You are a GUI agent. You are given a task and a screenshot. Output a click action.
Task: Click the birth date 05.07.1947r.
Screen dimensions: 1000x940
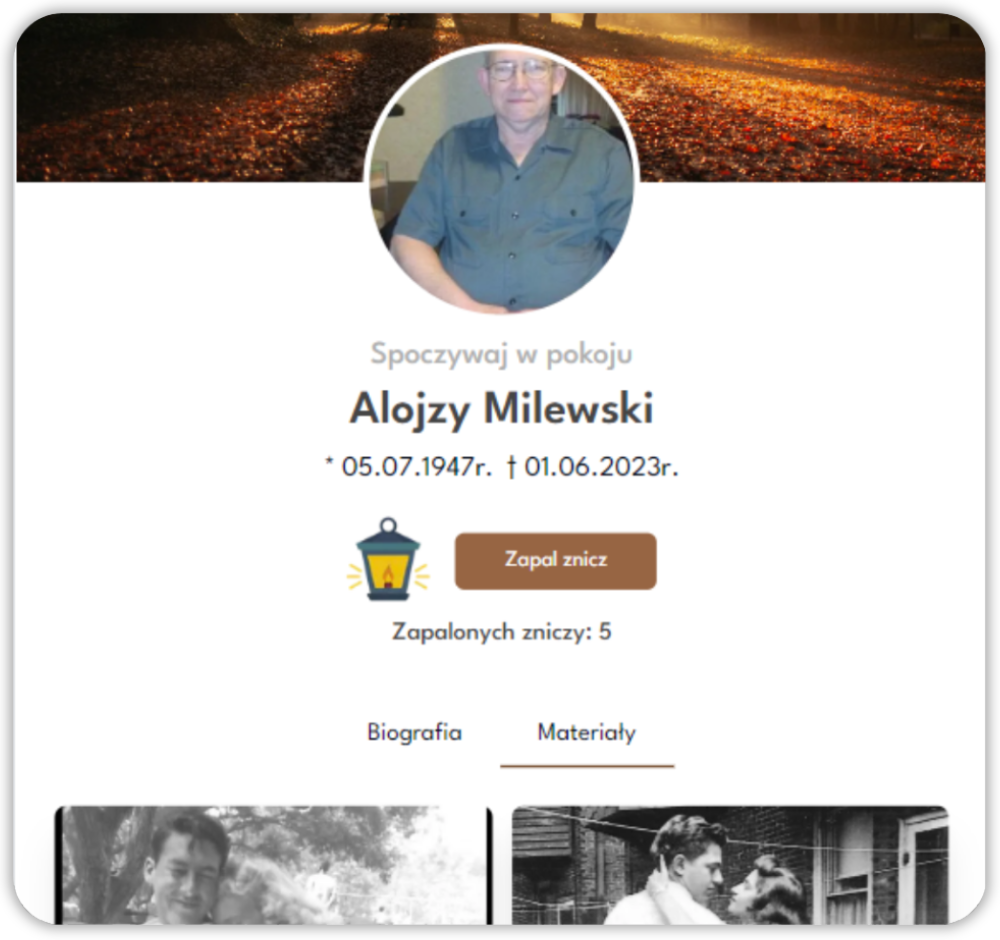[417, 467]
